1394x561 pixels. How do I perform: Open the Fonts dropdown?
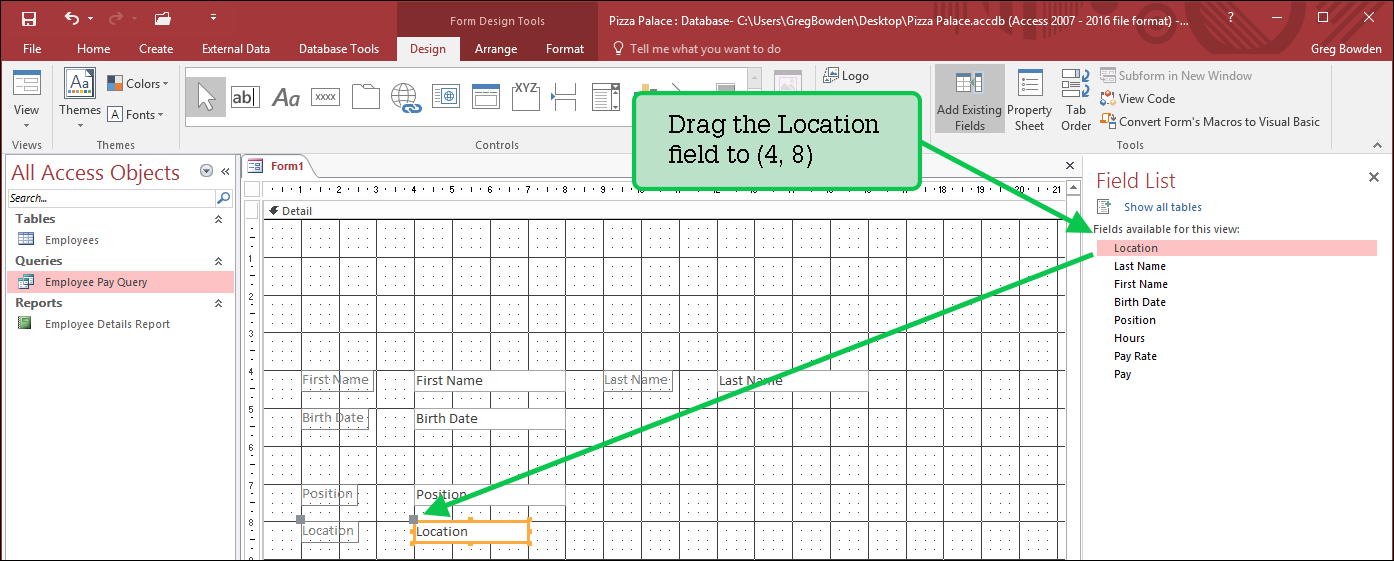coord(135,114)
